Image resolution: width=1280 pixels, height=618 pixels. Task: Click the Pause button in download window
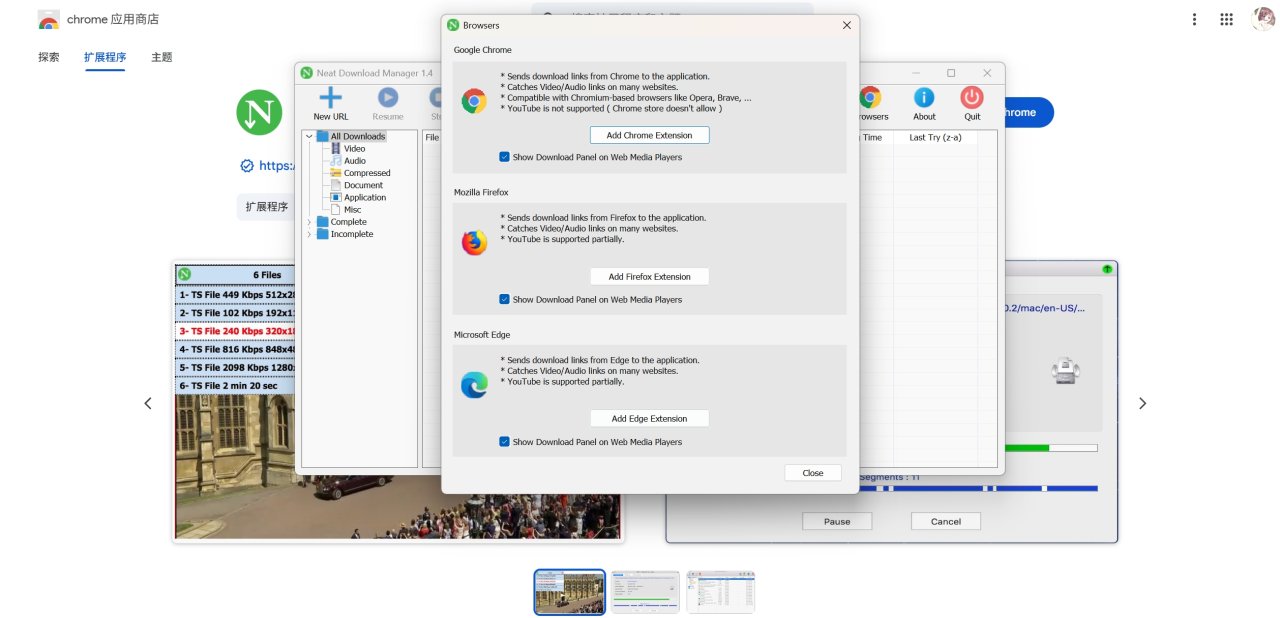coord(837,521)
